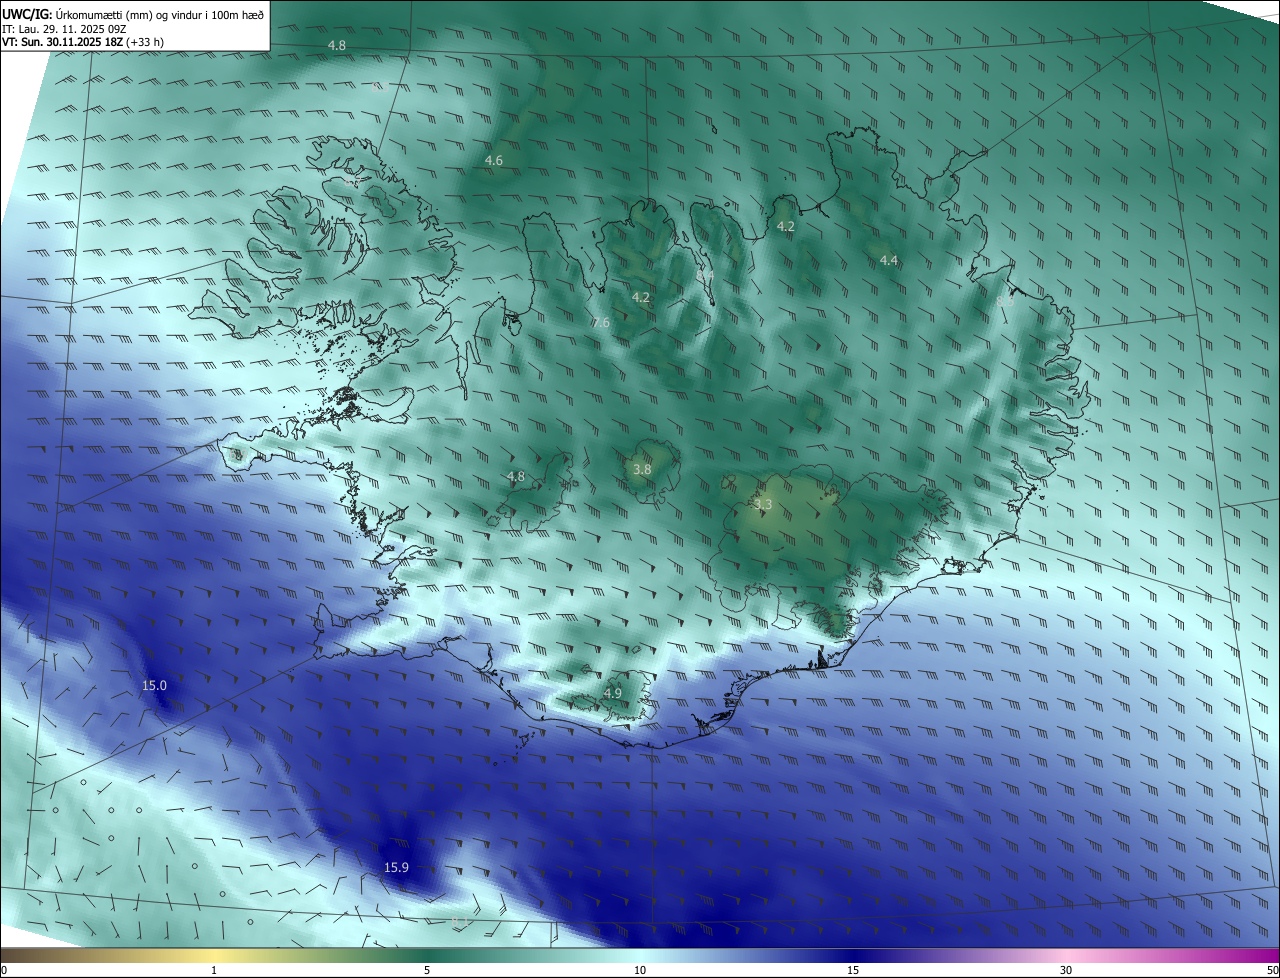Click the 8.4 value label on the map

(x=706, y=274)
